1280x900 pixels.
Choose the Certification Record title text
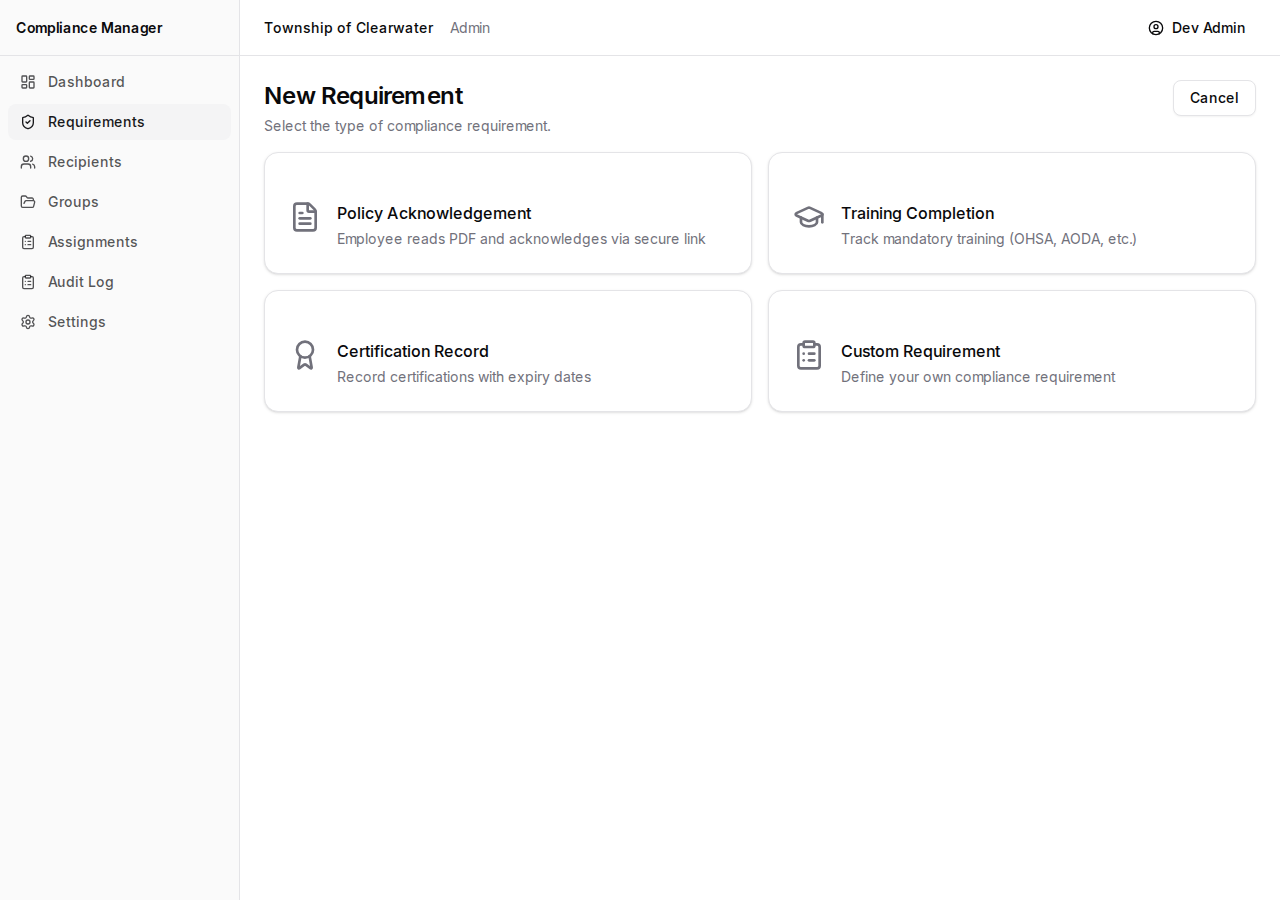(413, 351)
